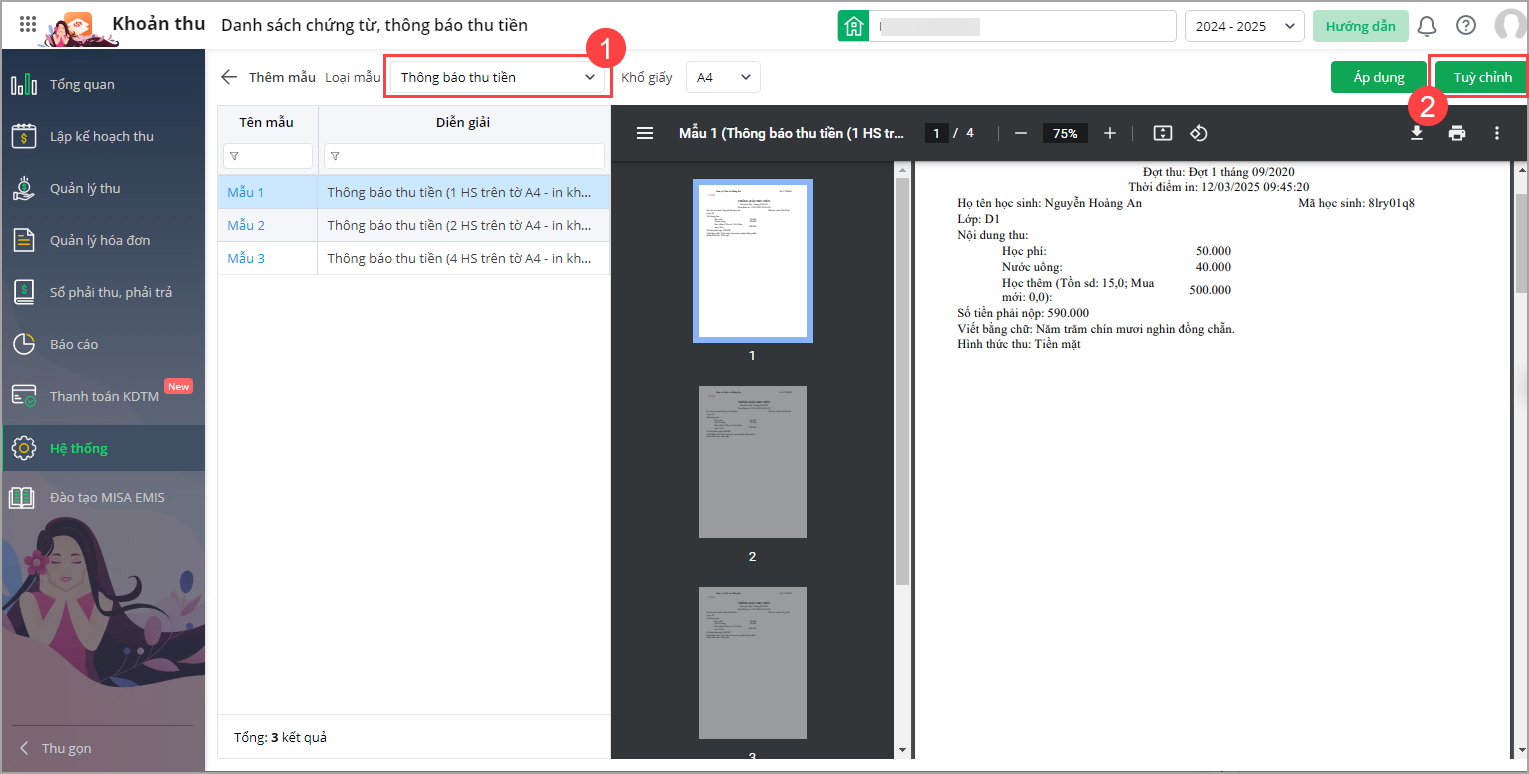Download the PDF preview

coord(1417,133)
